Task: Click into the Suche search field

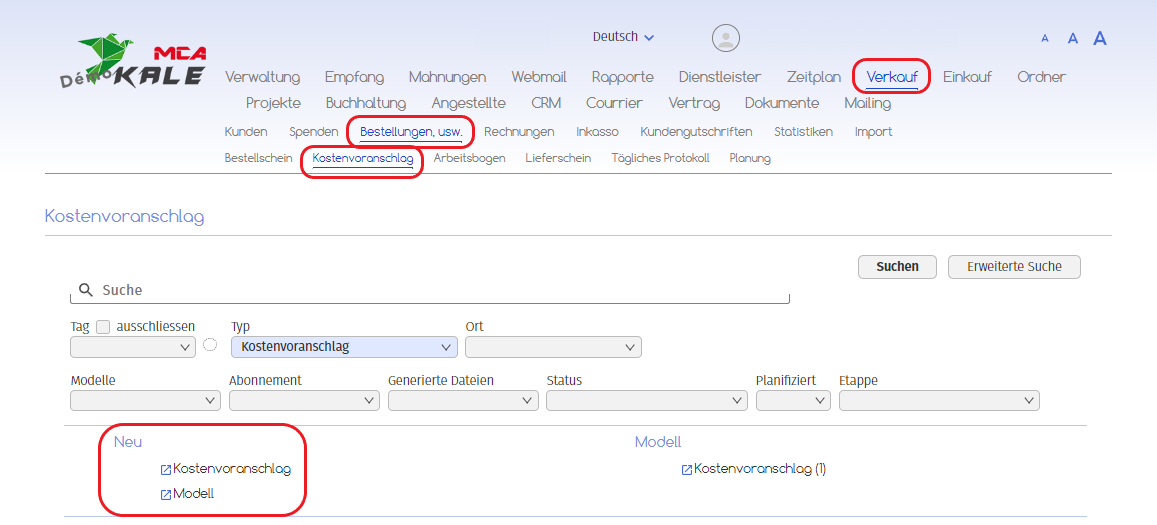Action: point(440,290)
